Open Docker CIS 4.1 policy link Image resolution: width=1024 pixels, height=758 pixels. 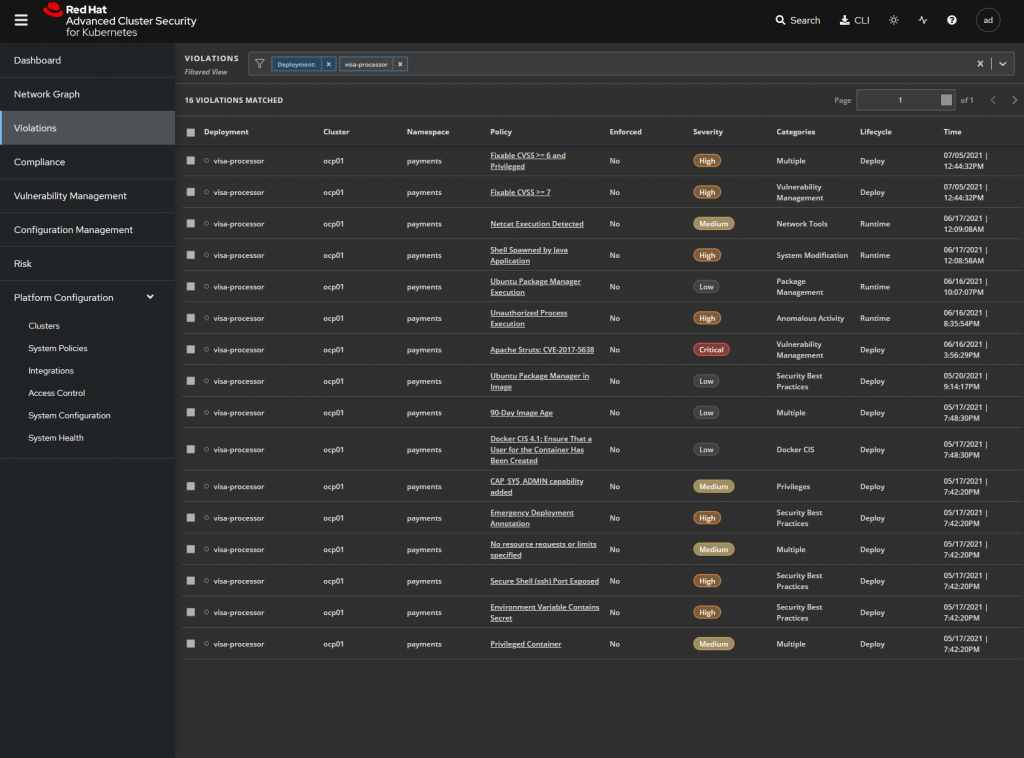pos(541,450)
